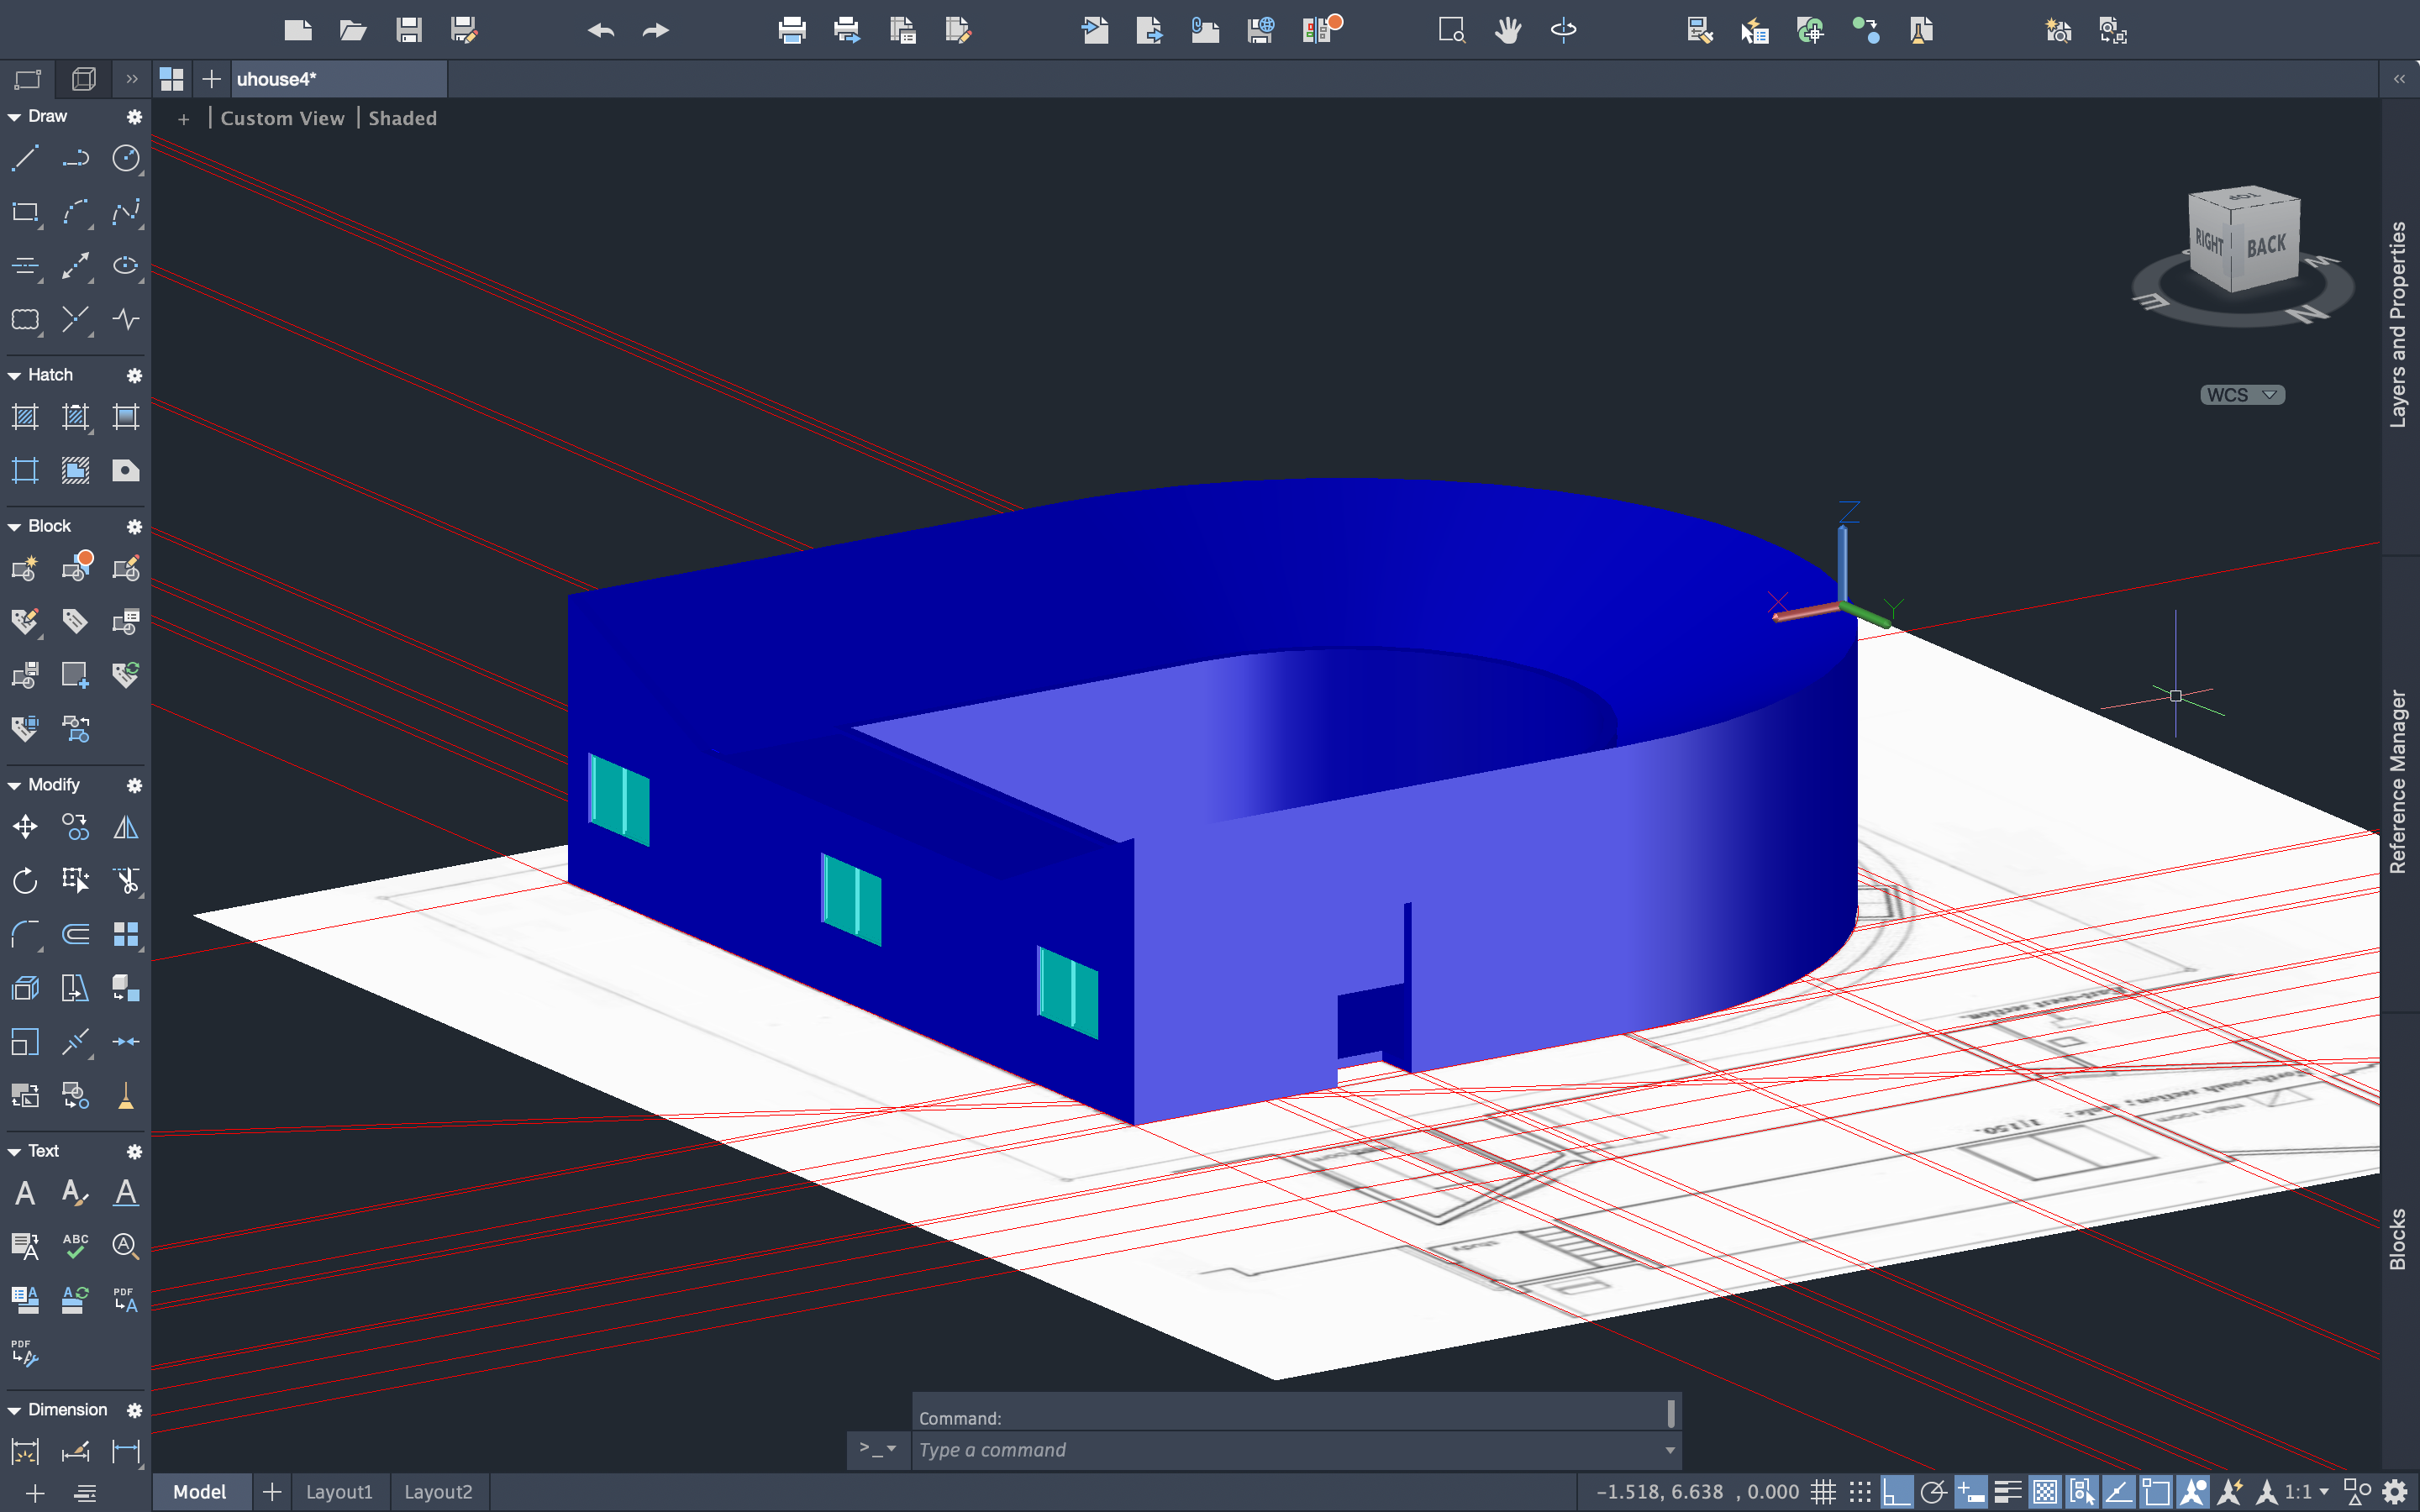Activate the Copy tool in Modify panel
Viewport: 2420px width, 1512px height.
[x=75, y=827]
